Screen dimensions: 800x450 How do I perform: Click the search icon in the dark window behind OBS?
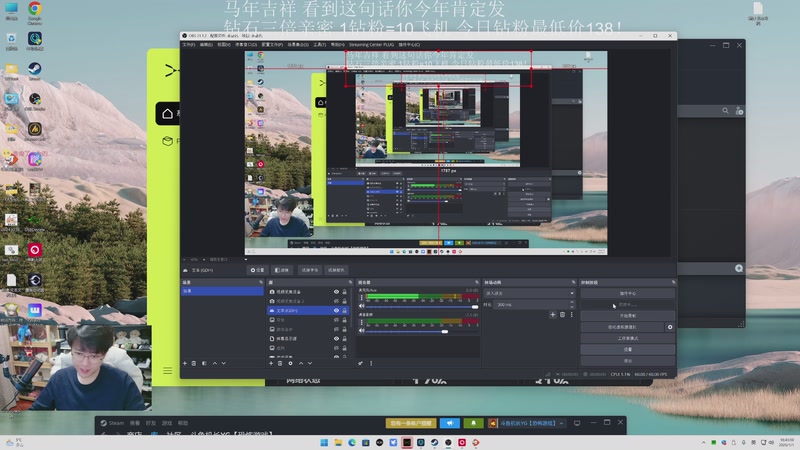coord(726,110)
